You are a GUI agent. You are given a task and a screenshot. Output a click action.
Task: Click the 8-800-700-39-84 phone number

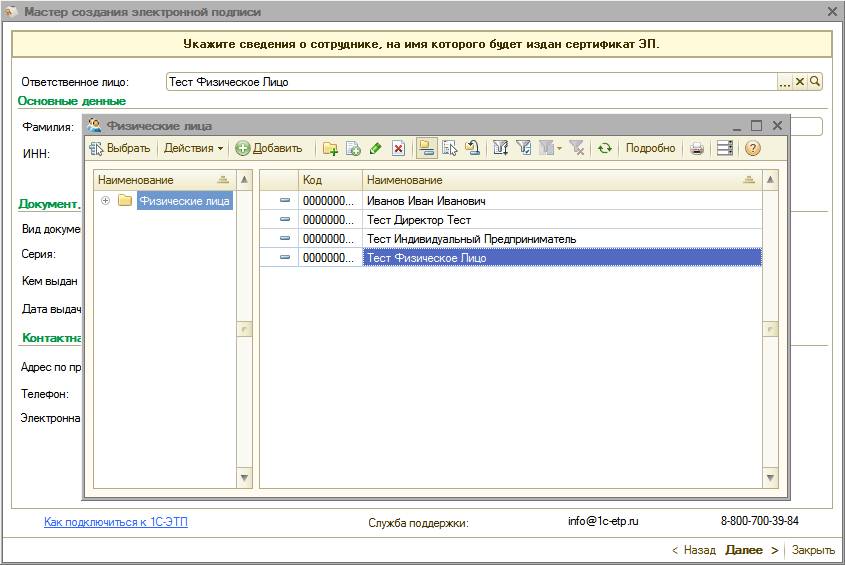(760, 521)
